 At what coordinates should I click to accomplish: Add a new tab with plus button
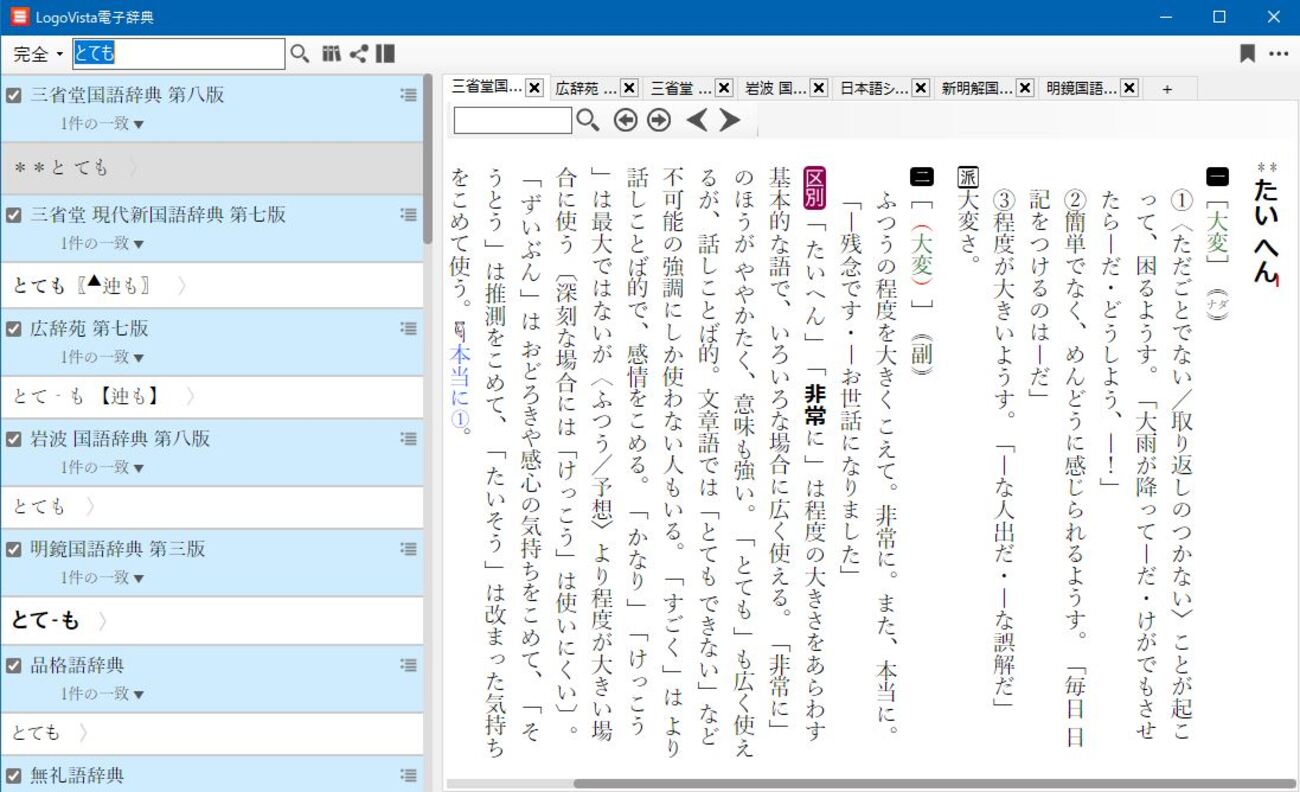pyautogui.click(x=1167, y=89)
